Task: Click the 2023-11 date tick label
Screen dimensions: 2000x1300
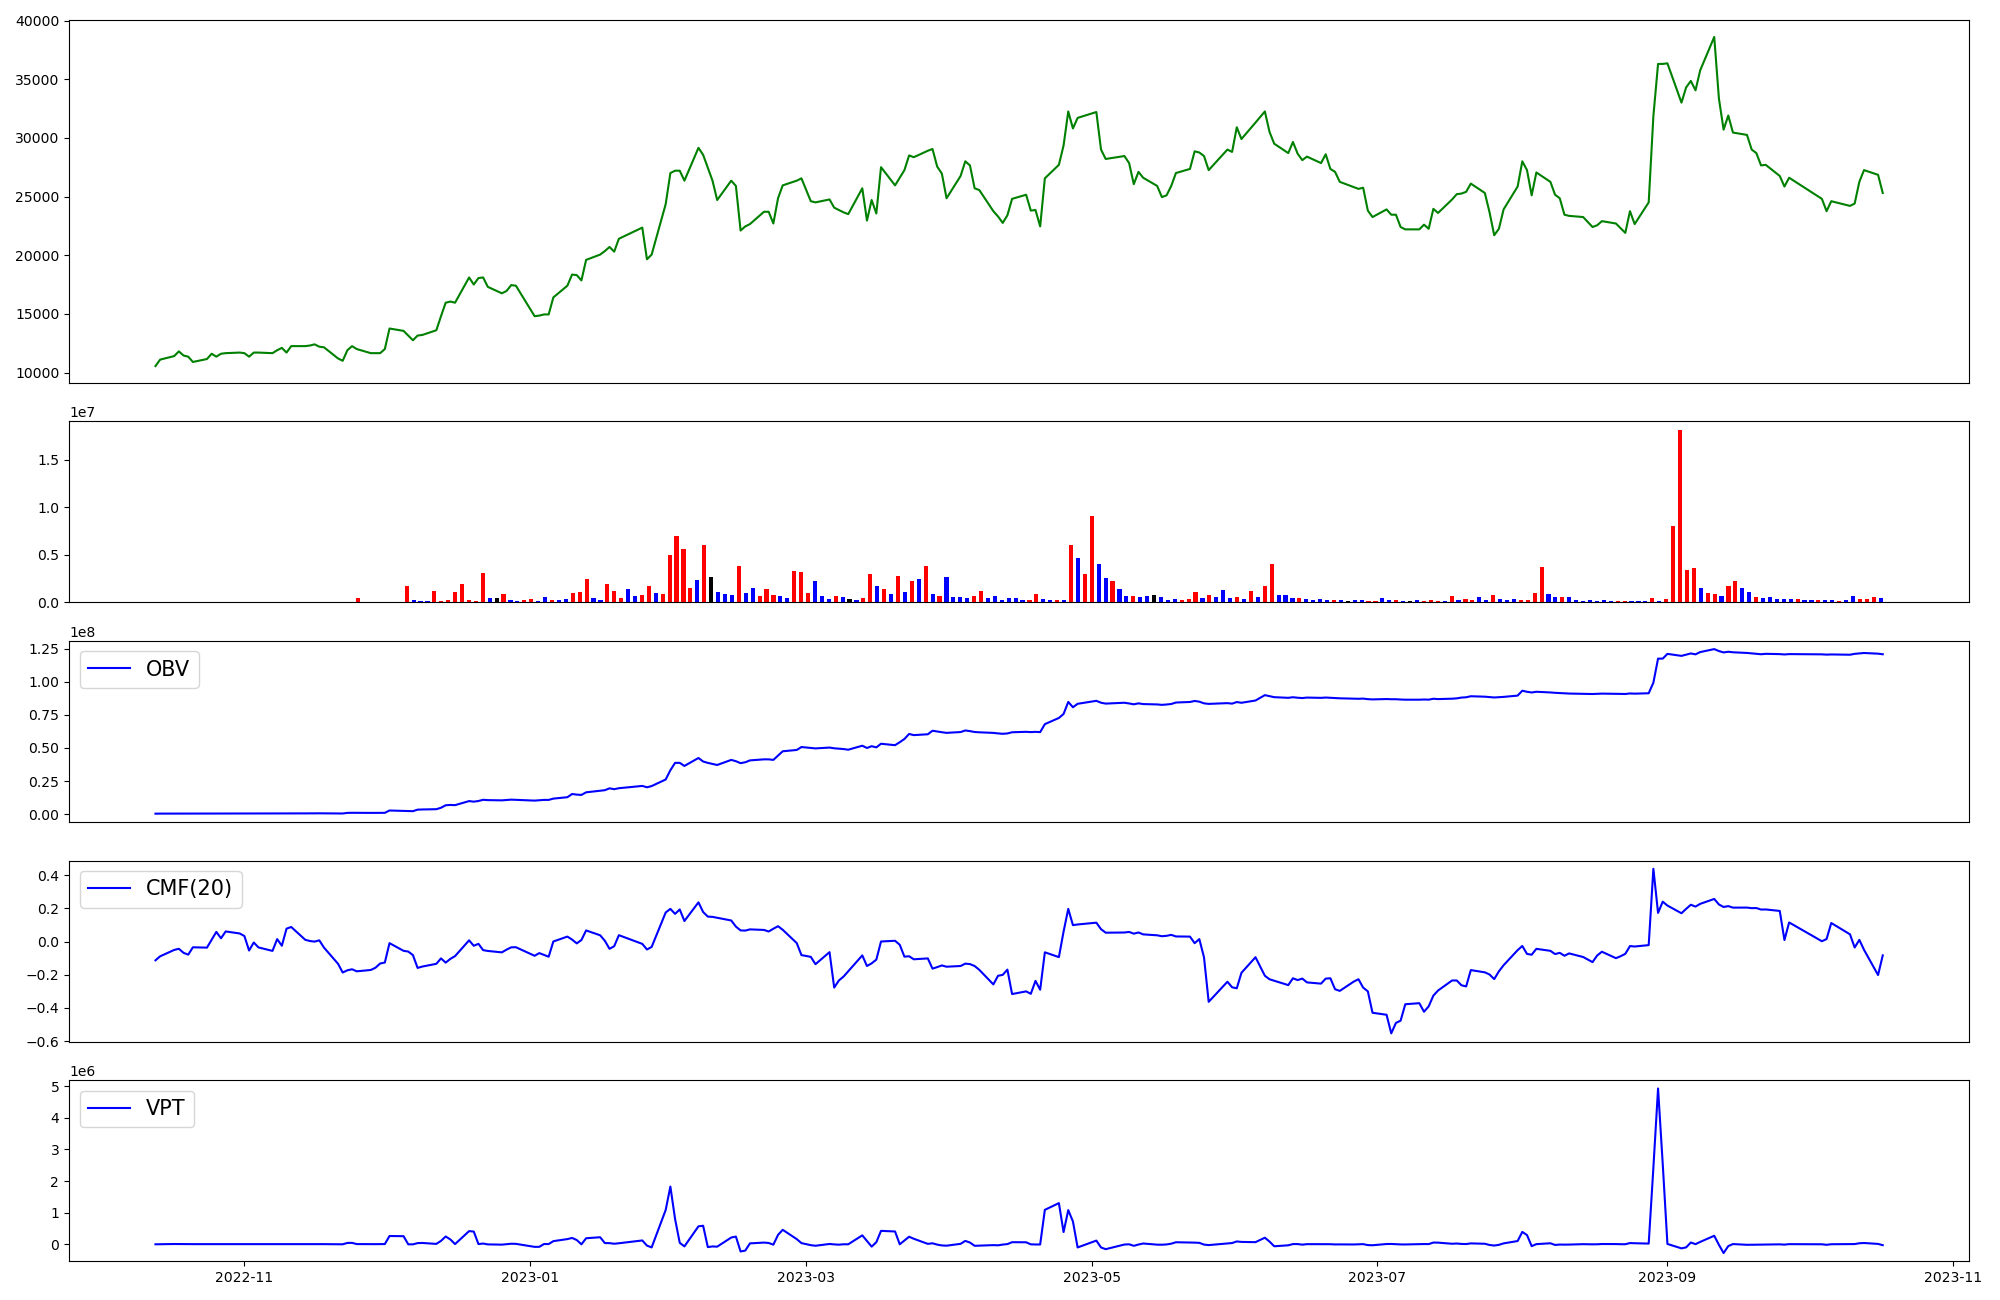Action: [x=1953, y=1277]
